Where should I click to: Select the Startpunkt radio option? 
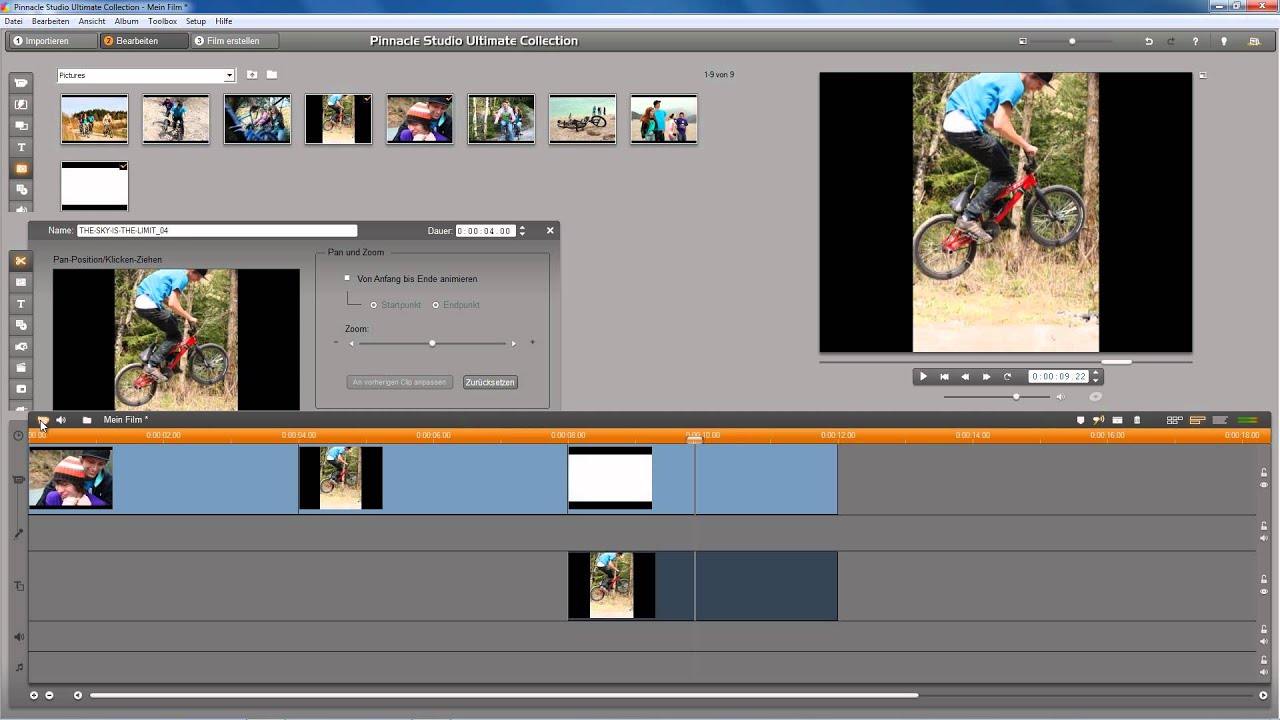click(x=374, y=305)
